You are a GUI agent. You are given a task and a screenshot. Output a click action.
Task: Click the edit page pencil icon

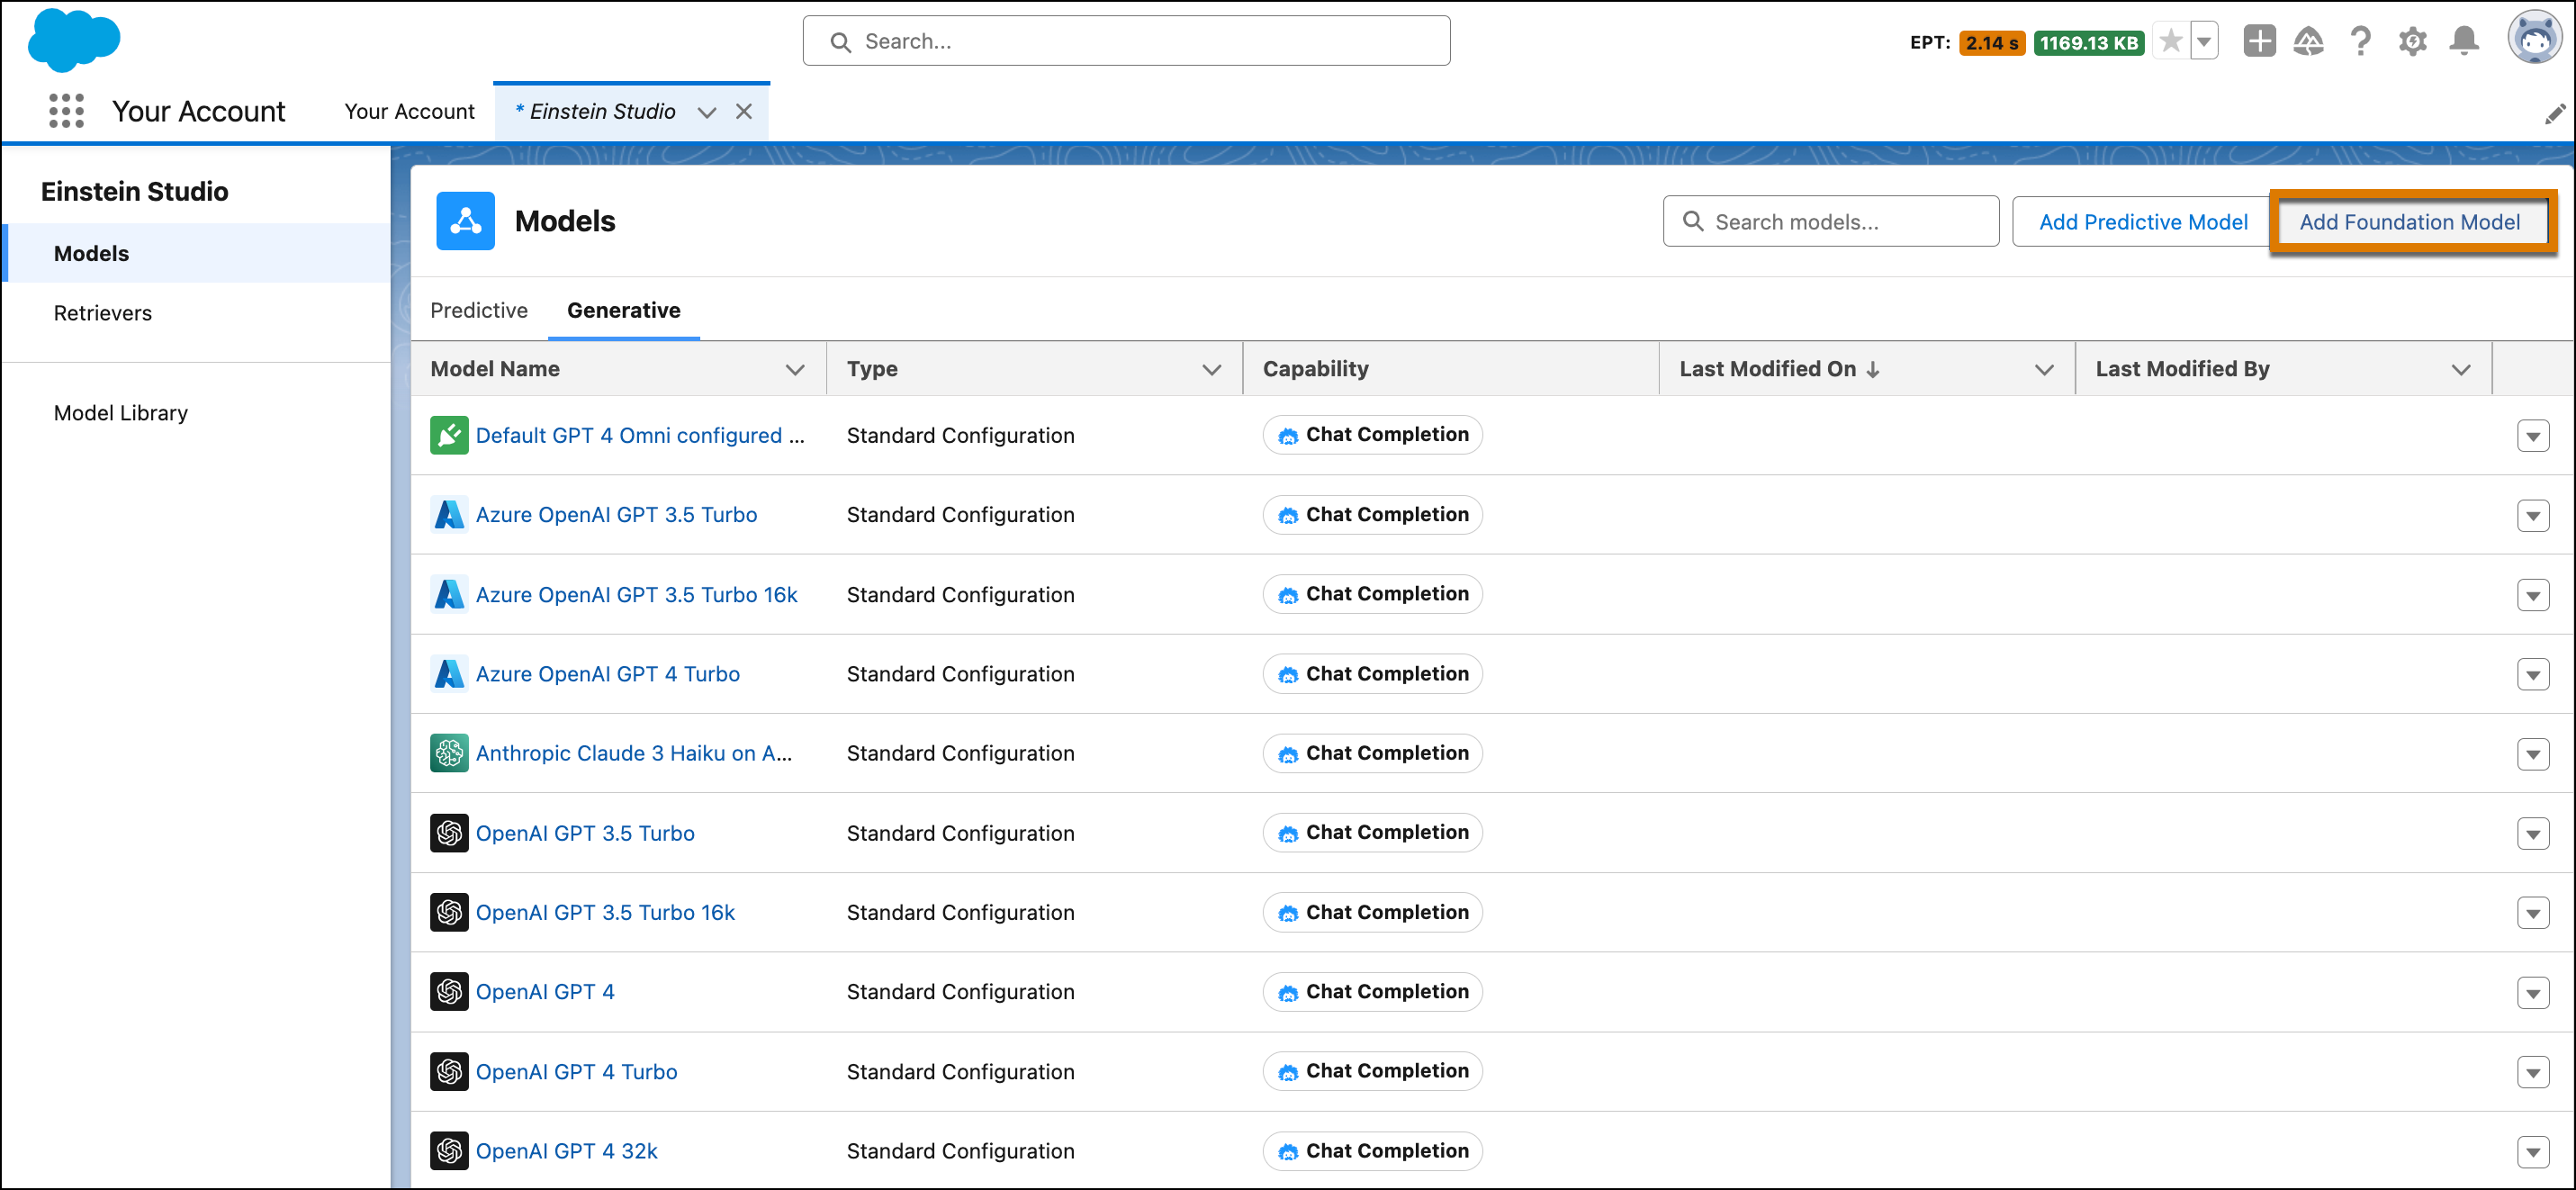point(2554,114)
